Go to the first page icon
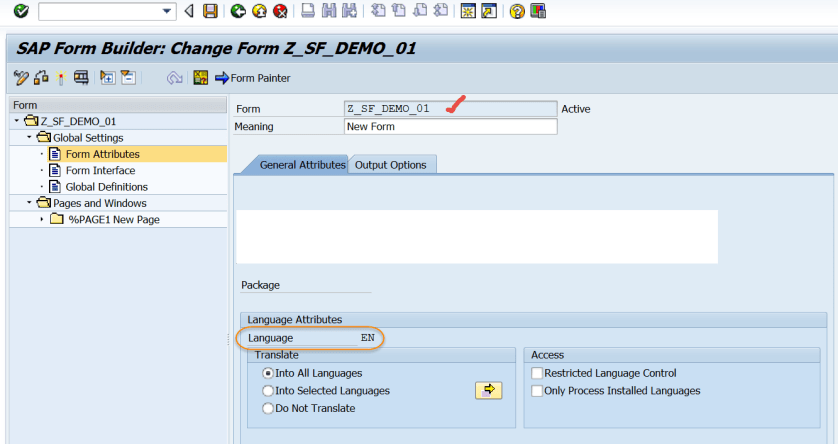The height and width of the screenshot is (444, 838). tap(378, 11)
